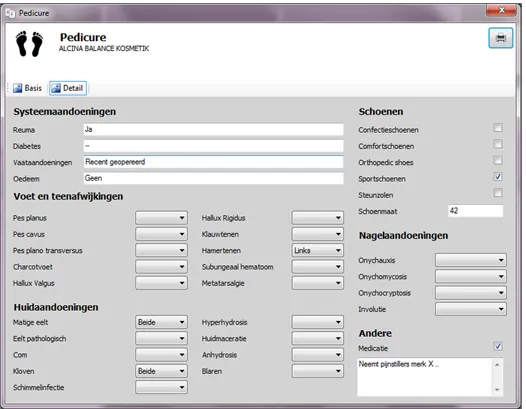The image size is (526, 409).
Task: Enable the Confectieschoenen checkbox
Action: (498, 127)
